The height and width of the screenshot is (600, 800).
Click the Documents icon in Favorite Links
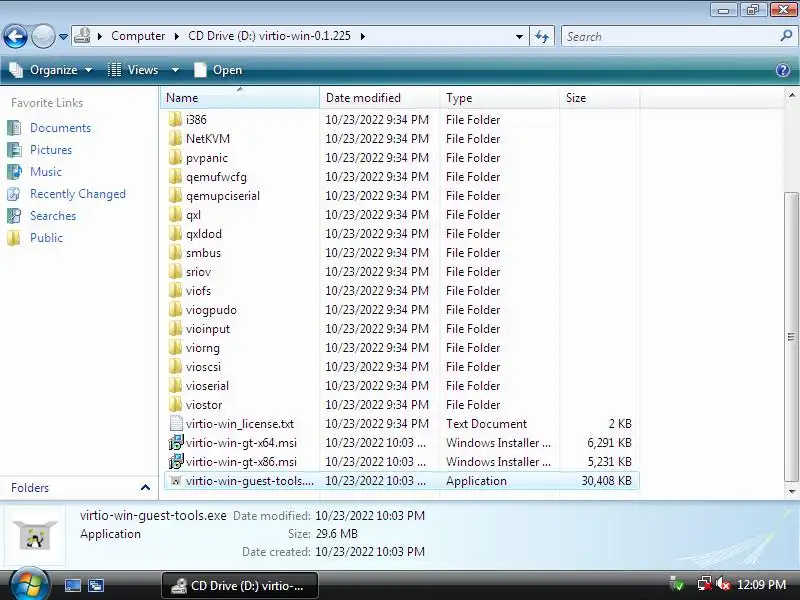14,128
